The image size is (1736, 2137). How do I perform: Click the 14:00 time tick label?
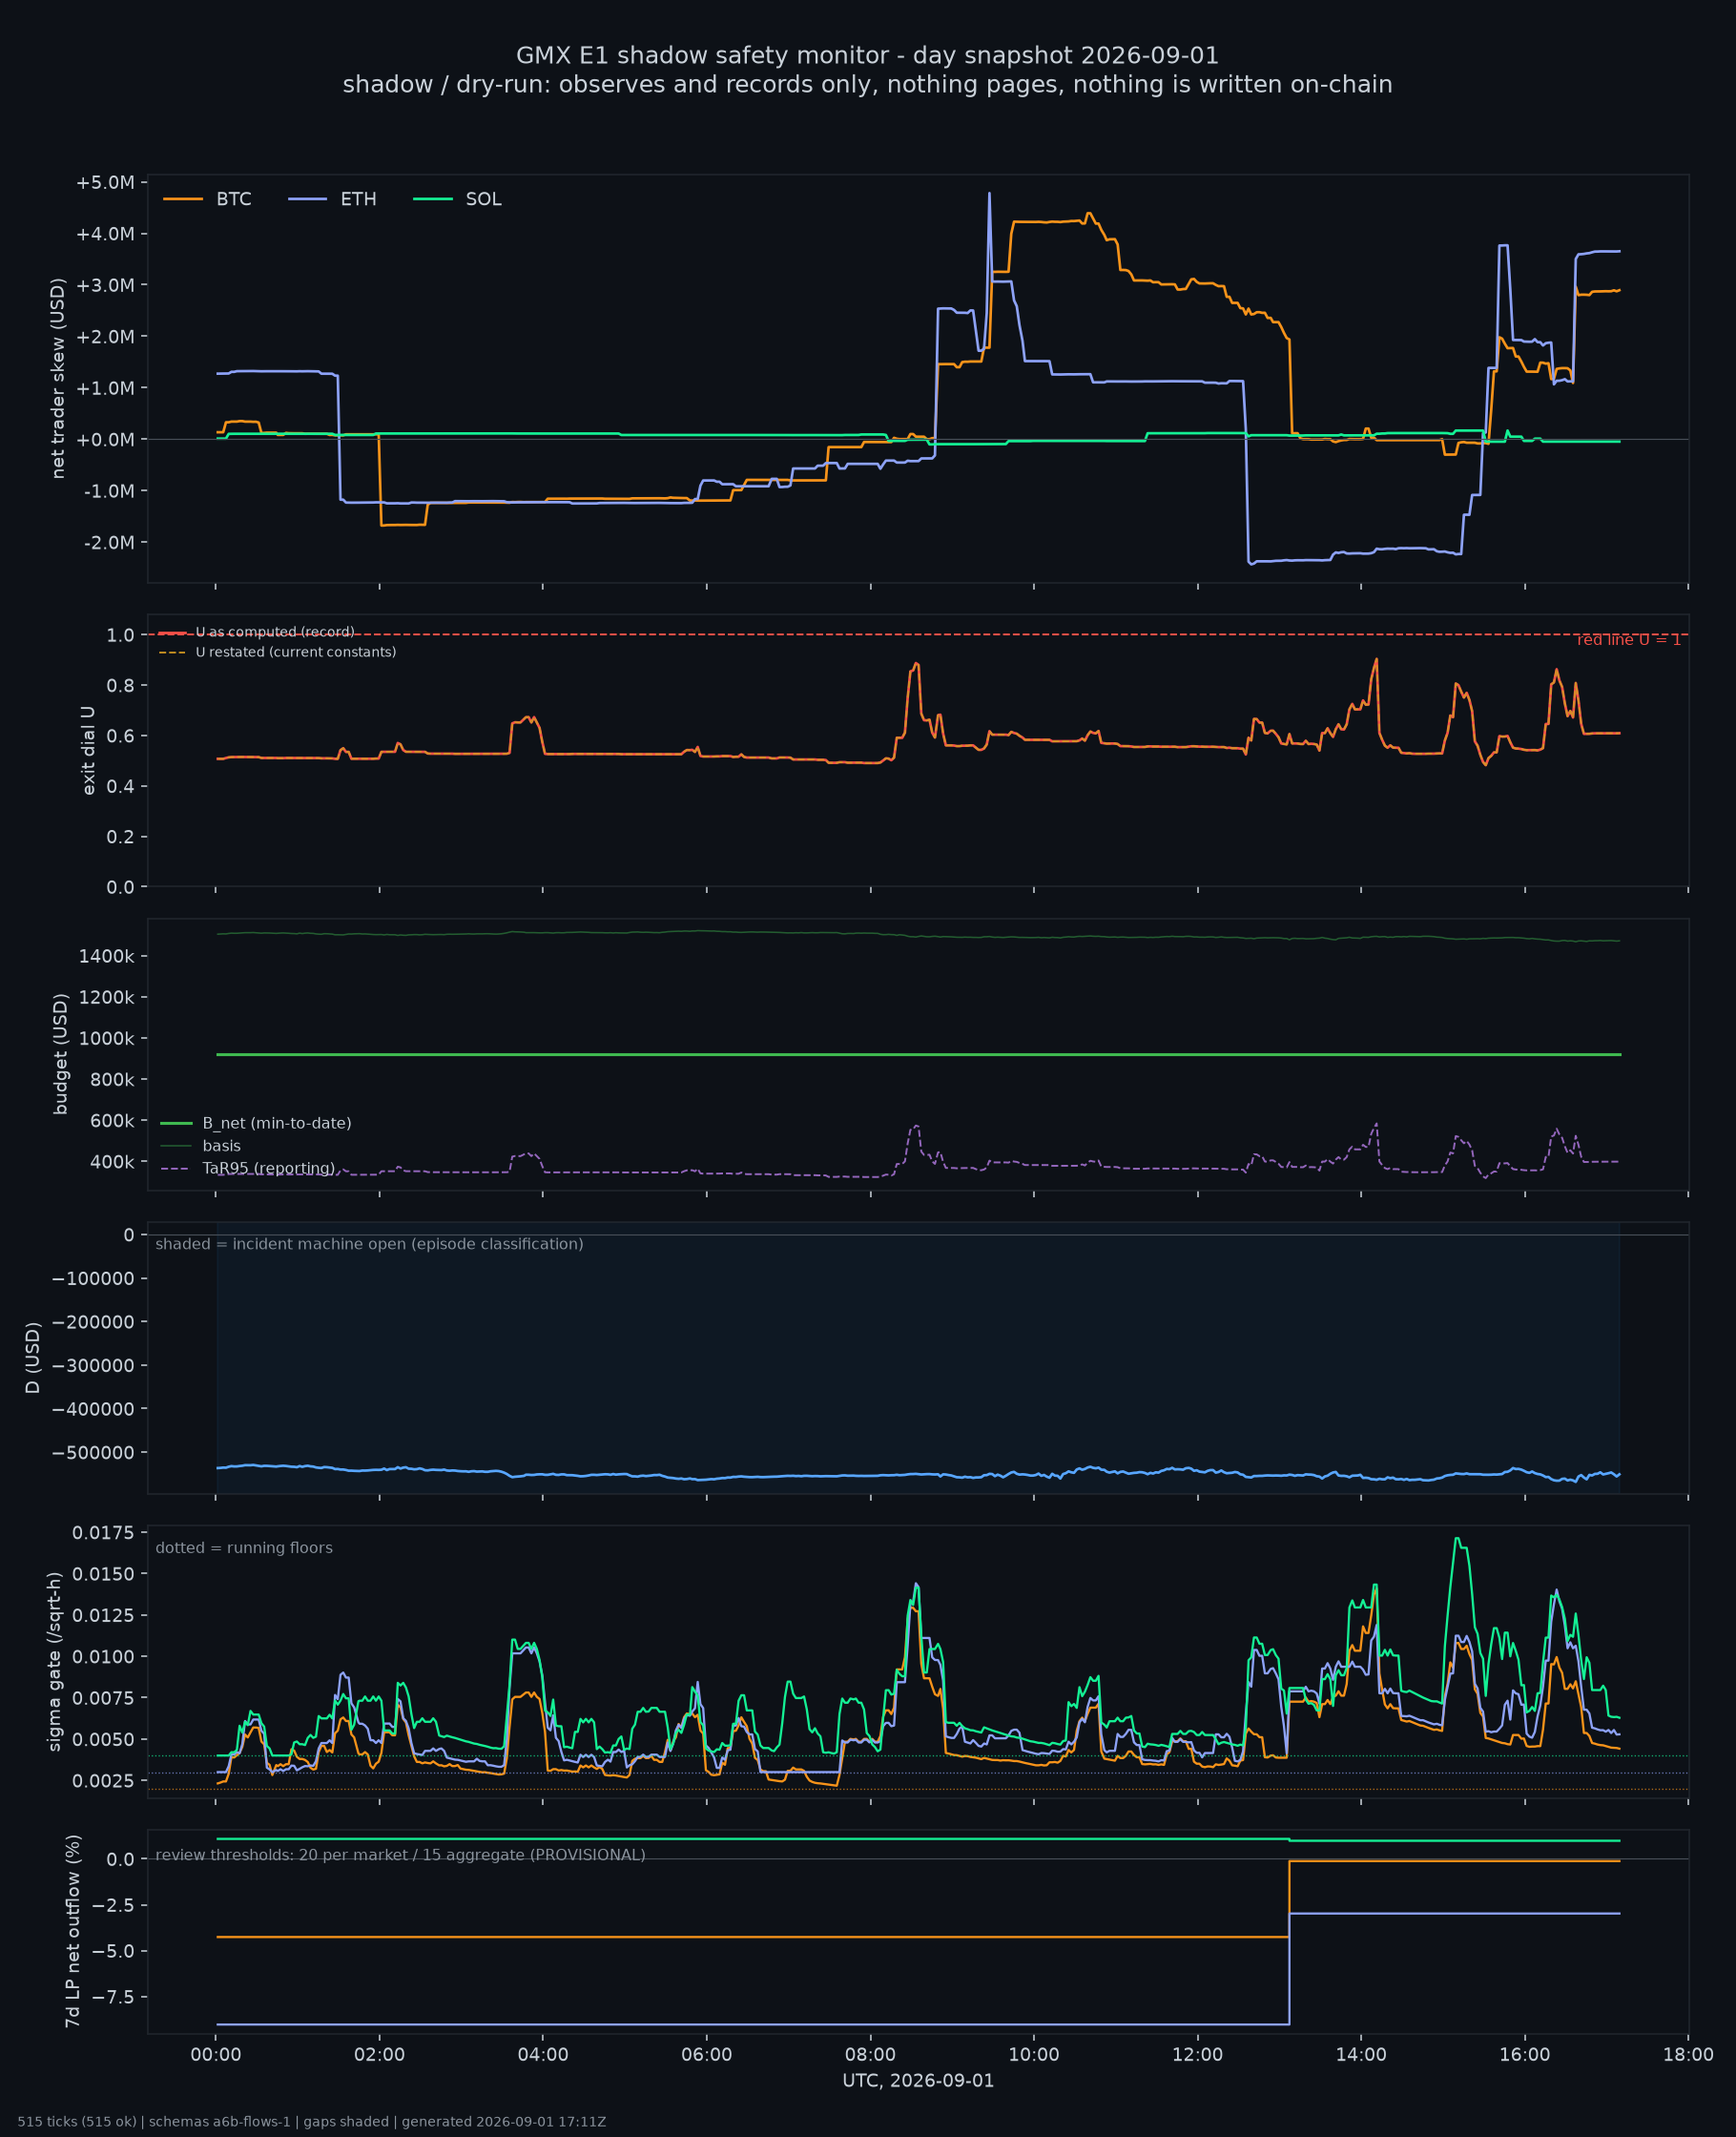point(1361,2055)
